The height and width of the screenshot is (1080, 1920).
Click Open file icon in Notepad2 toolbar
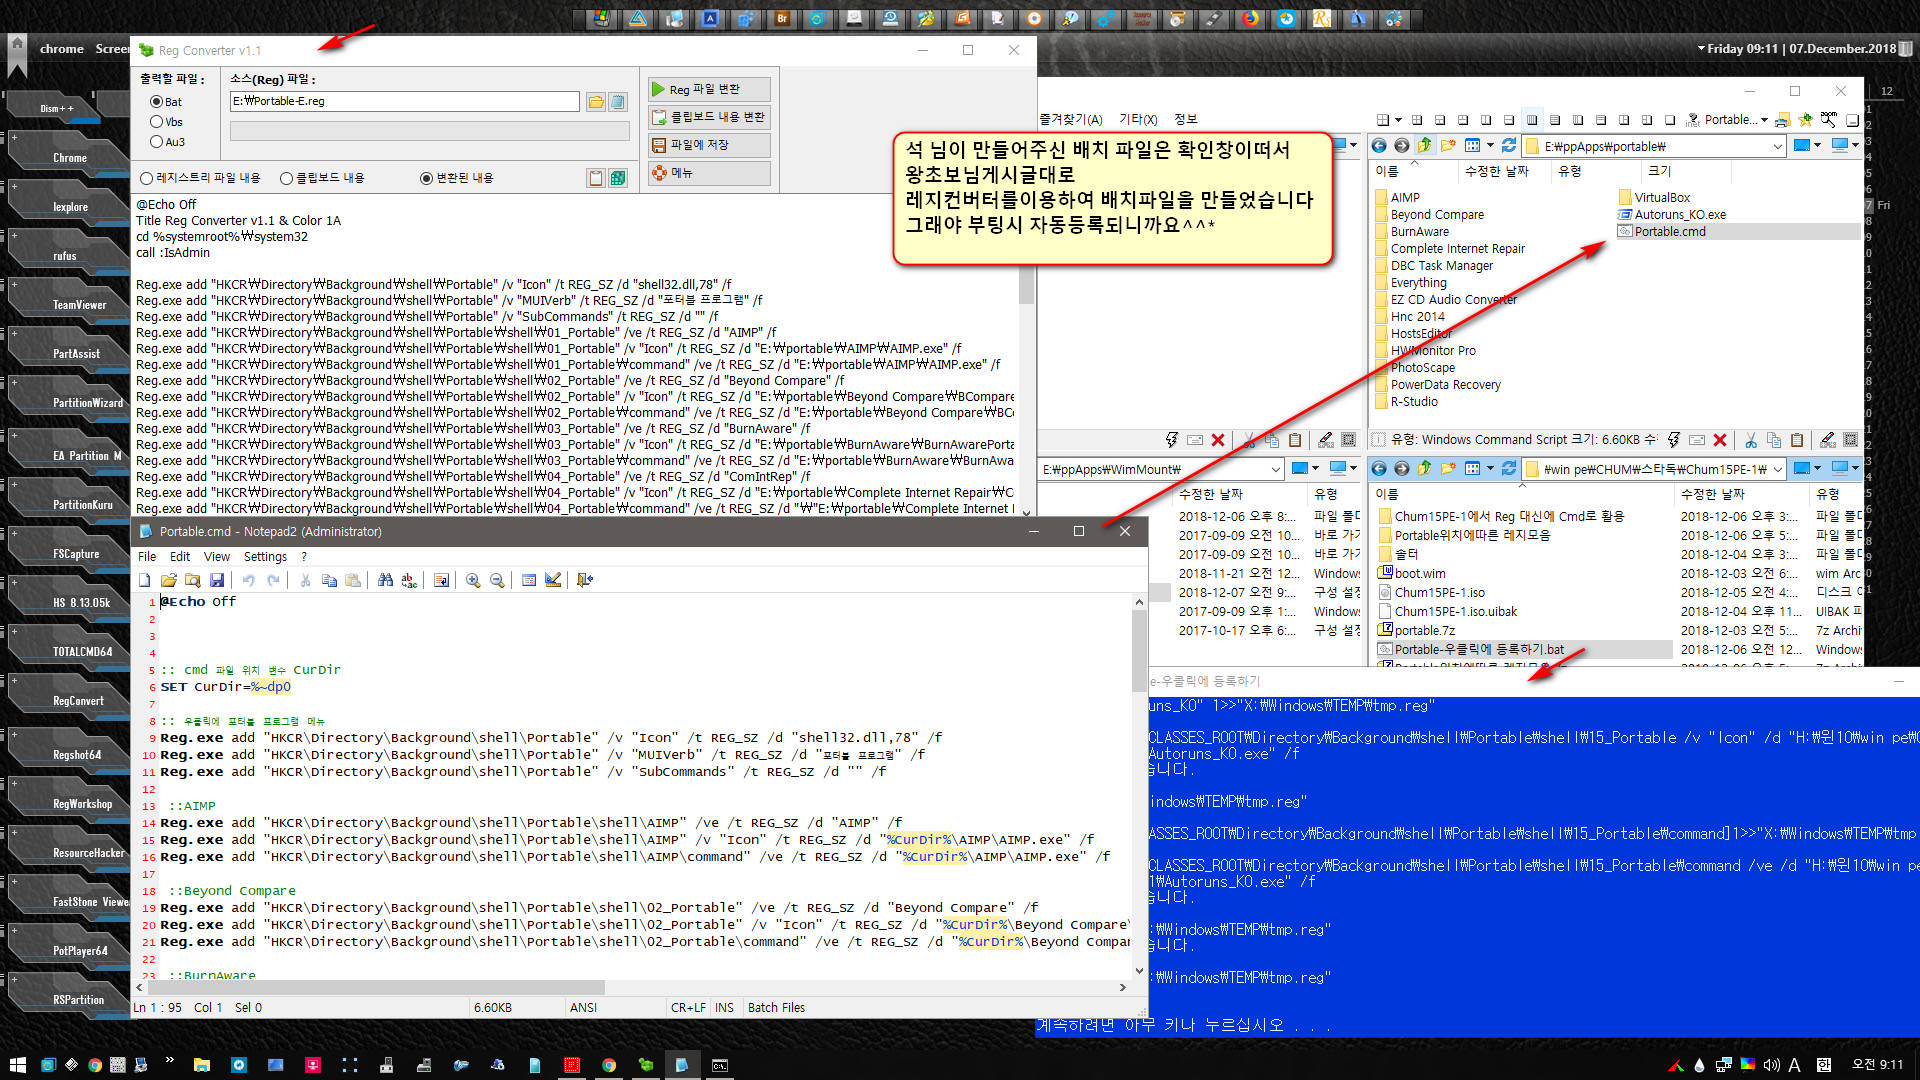(x=169, y=580)
